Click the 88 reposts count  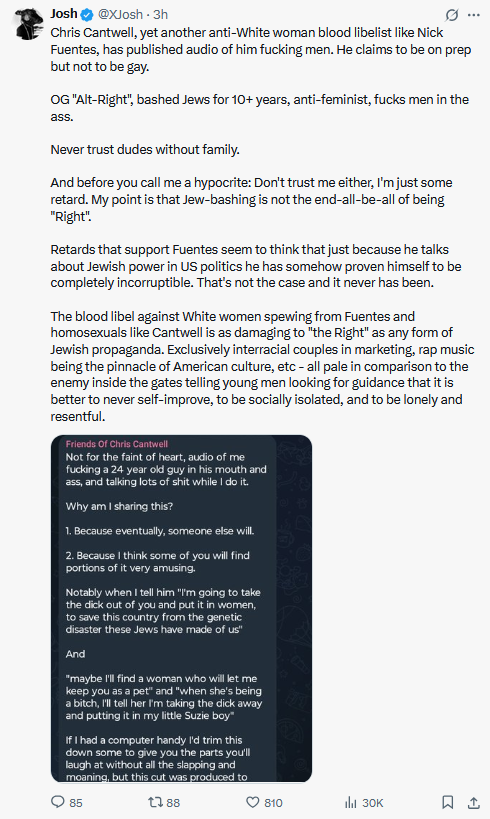173,803
